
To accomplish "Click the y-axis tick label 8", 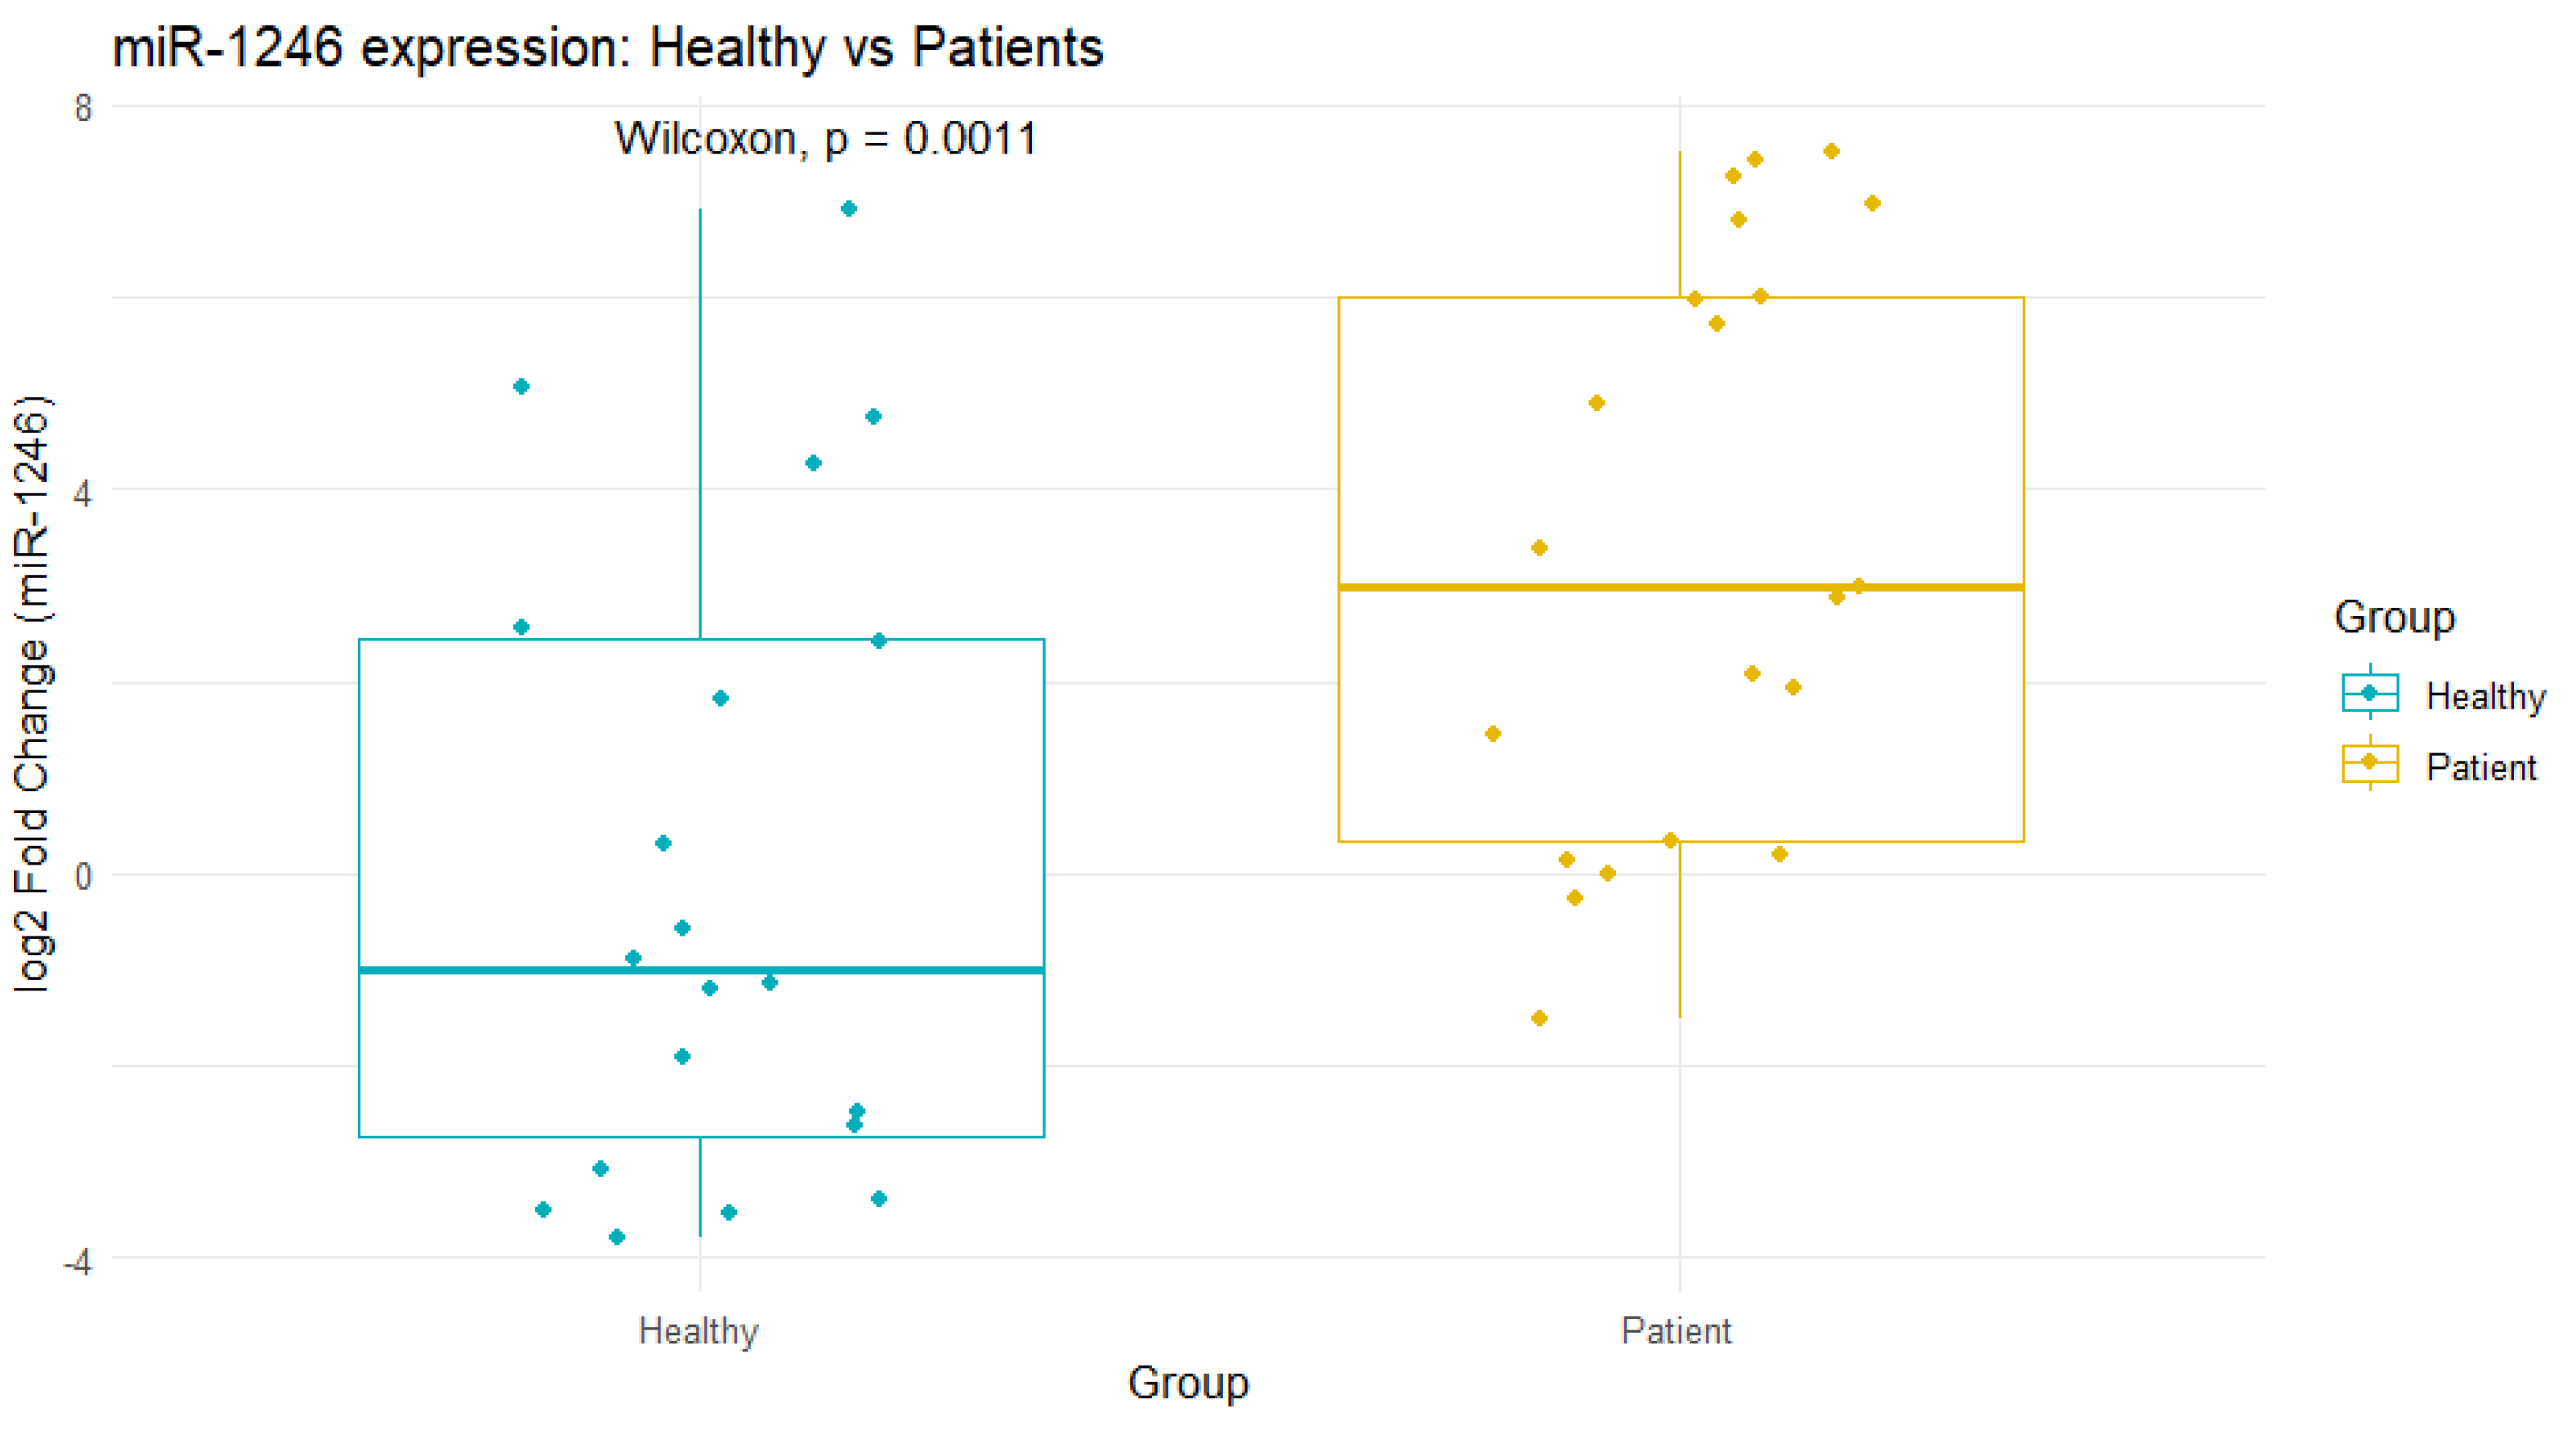I will pyautogui.click(x=83, y=108).
